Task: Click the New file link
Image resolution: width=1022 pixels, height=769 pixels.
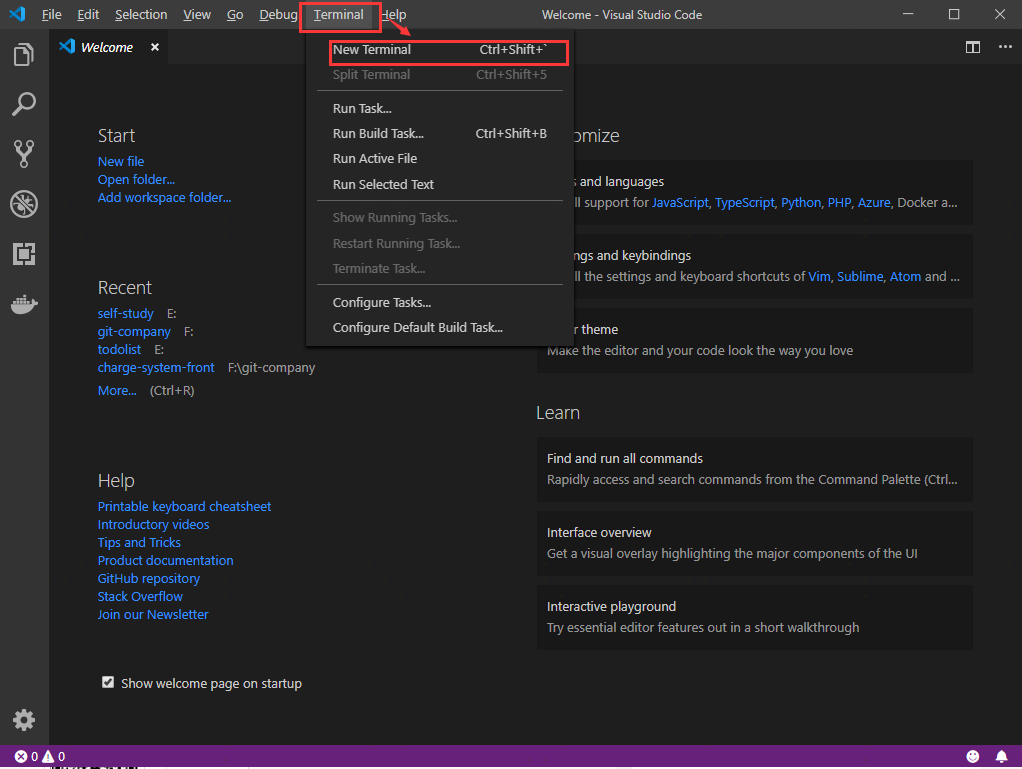Action: pyautogui.click(x=121, y=162)
